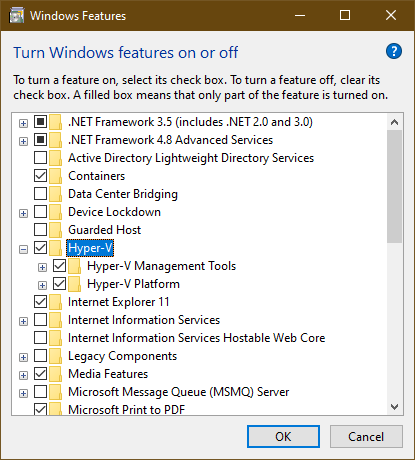
Task: Click the scrollbar down arrow
Action: coord(395,407)
